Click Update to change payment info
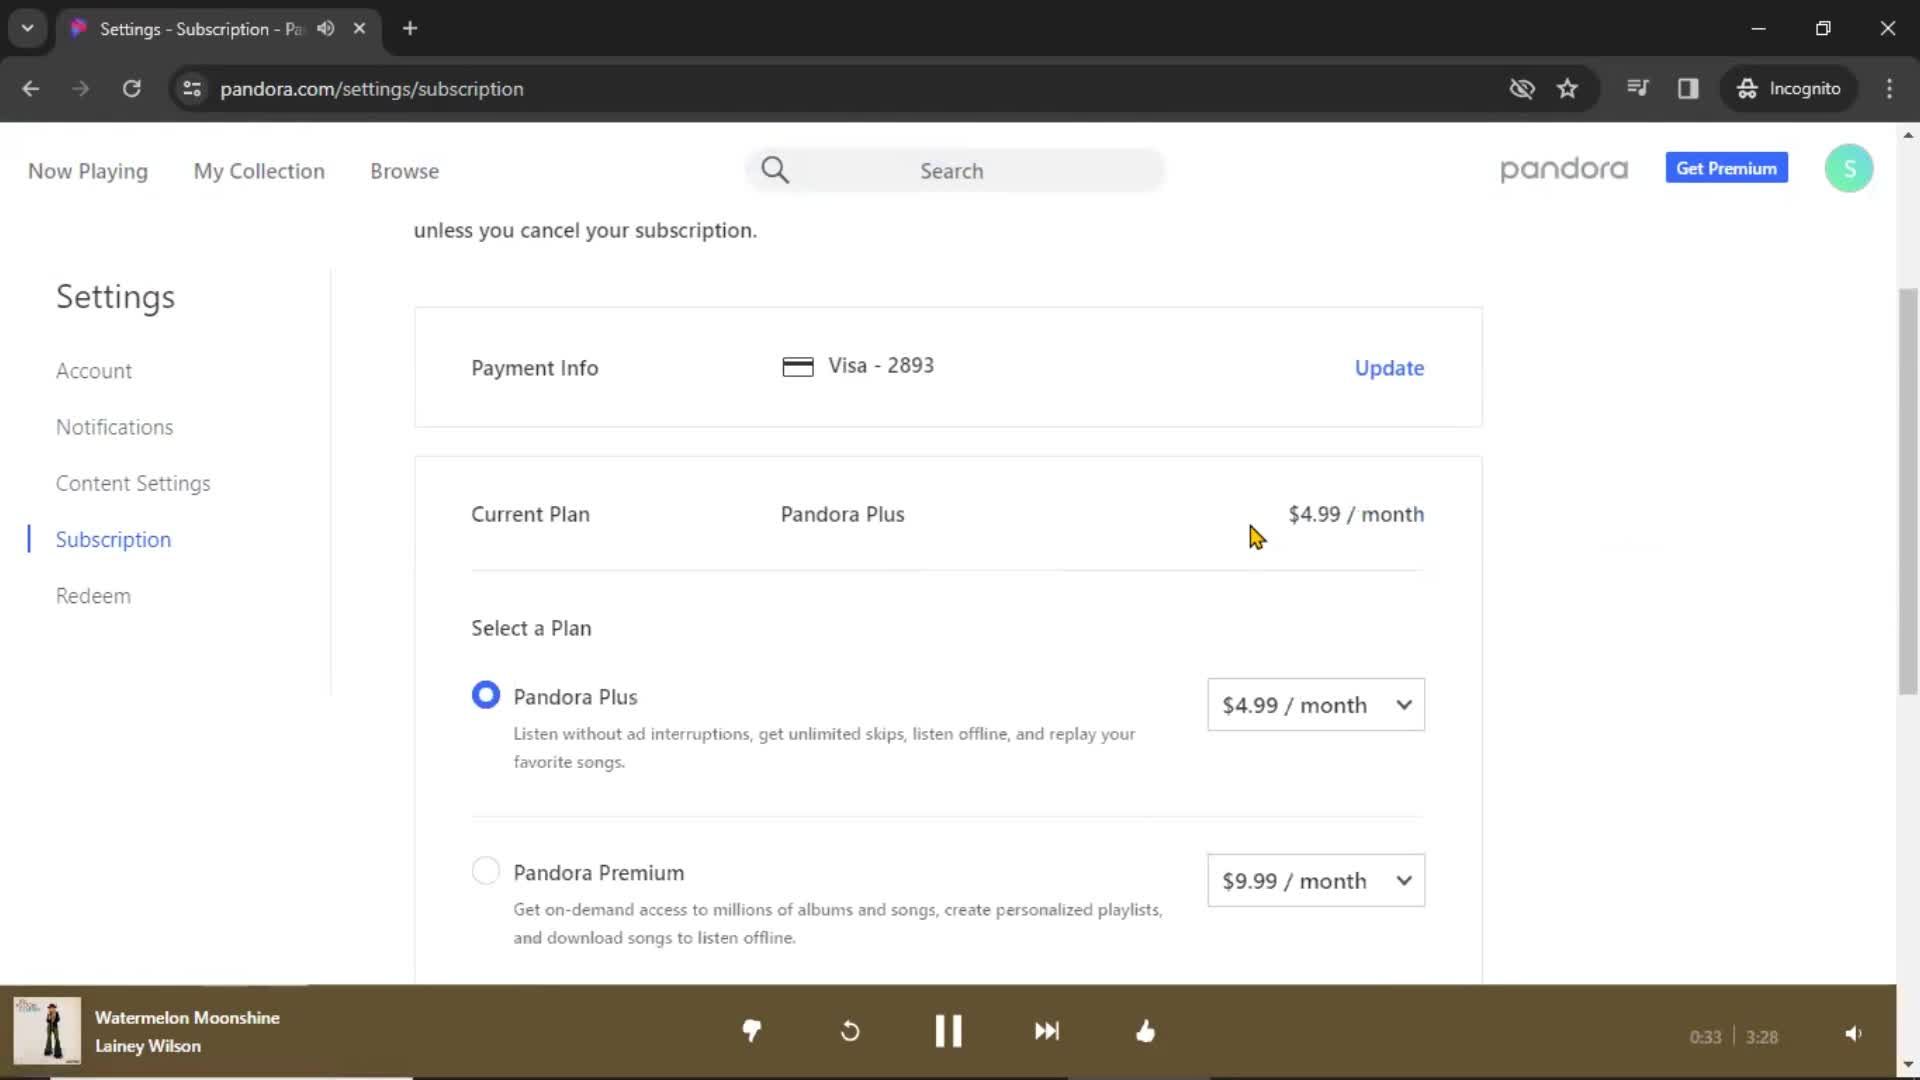1920x1080 pixels. [x=1390, y=368]
